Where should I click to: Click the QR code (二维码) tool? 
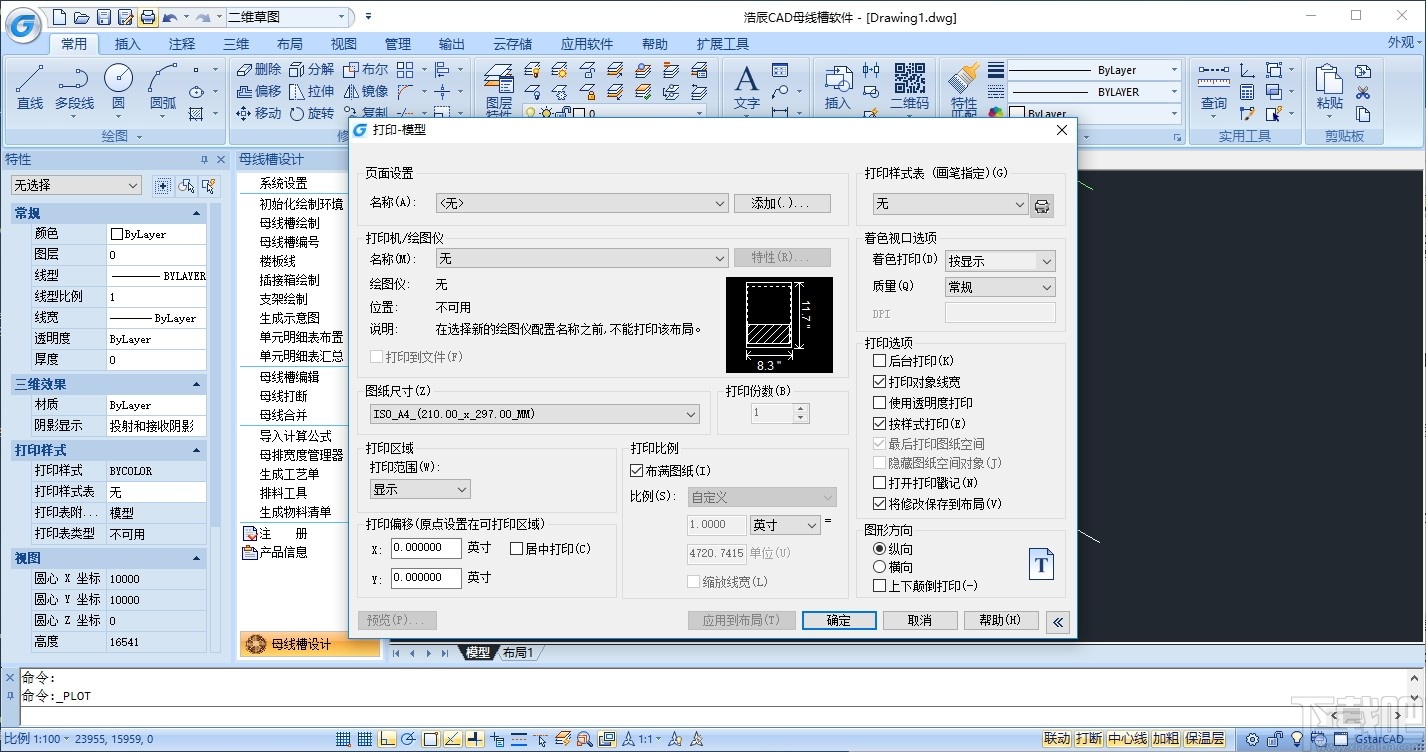click(x=909, y=87)
